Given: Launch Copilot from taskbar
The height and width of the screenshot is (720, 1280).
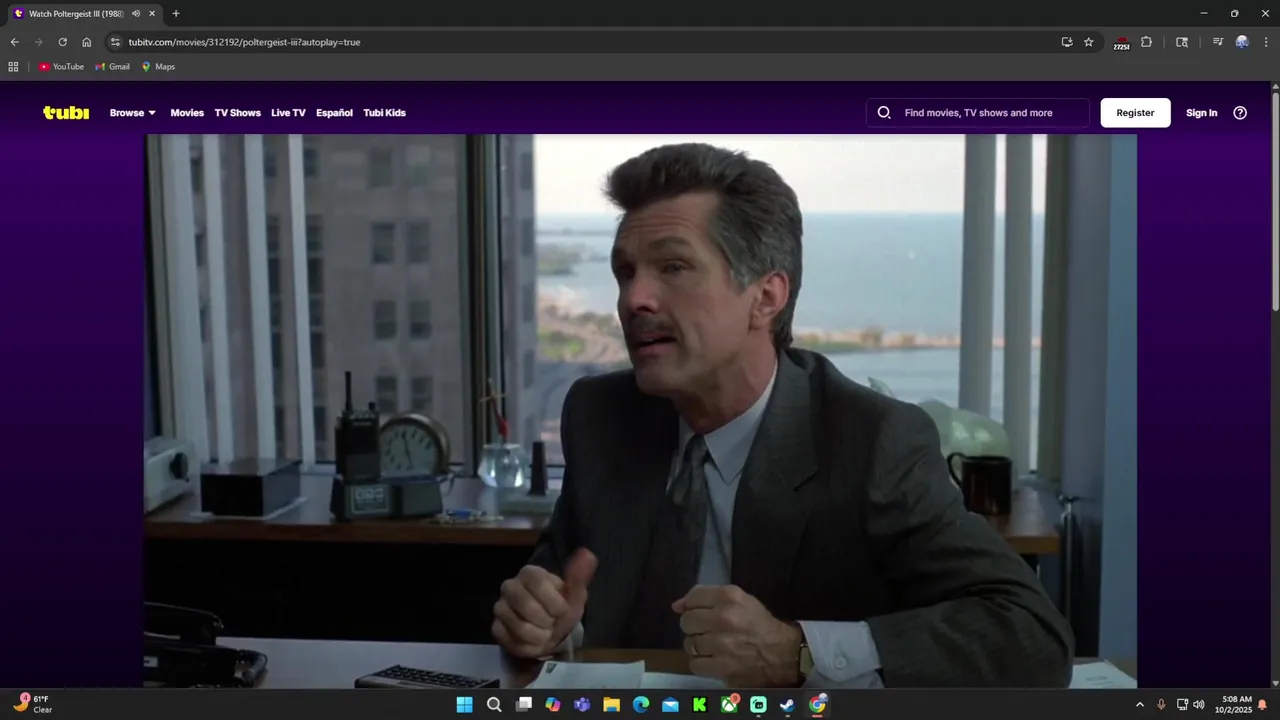Looking at the screenshot, I should click(x=553, y=705).
